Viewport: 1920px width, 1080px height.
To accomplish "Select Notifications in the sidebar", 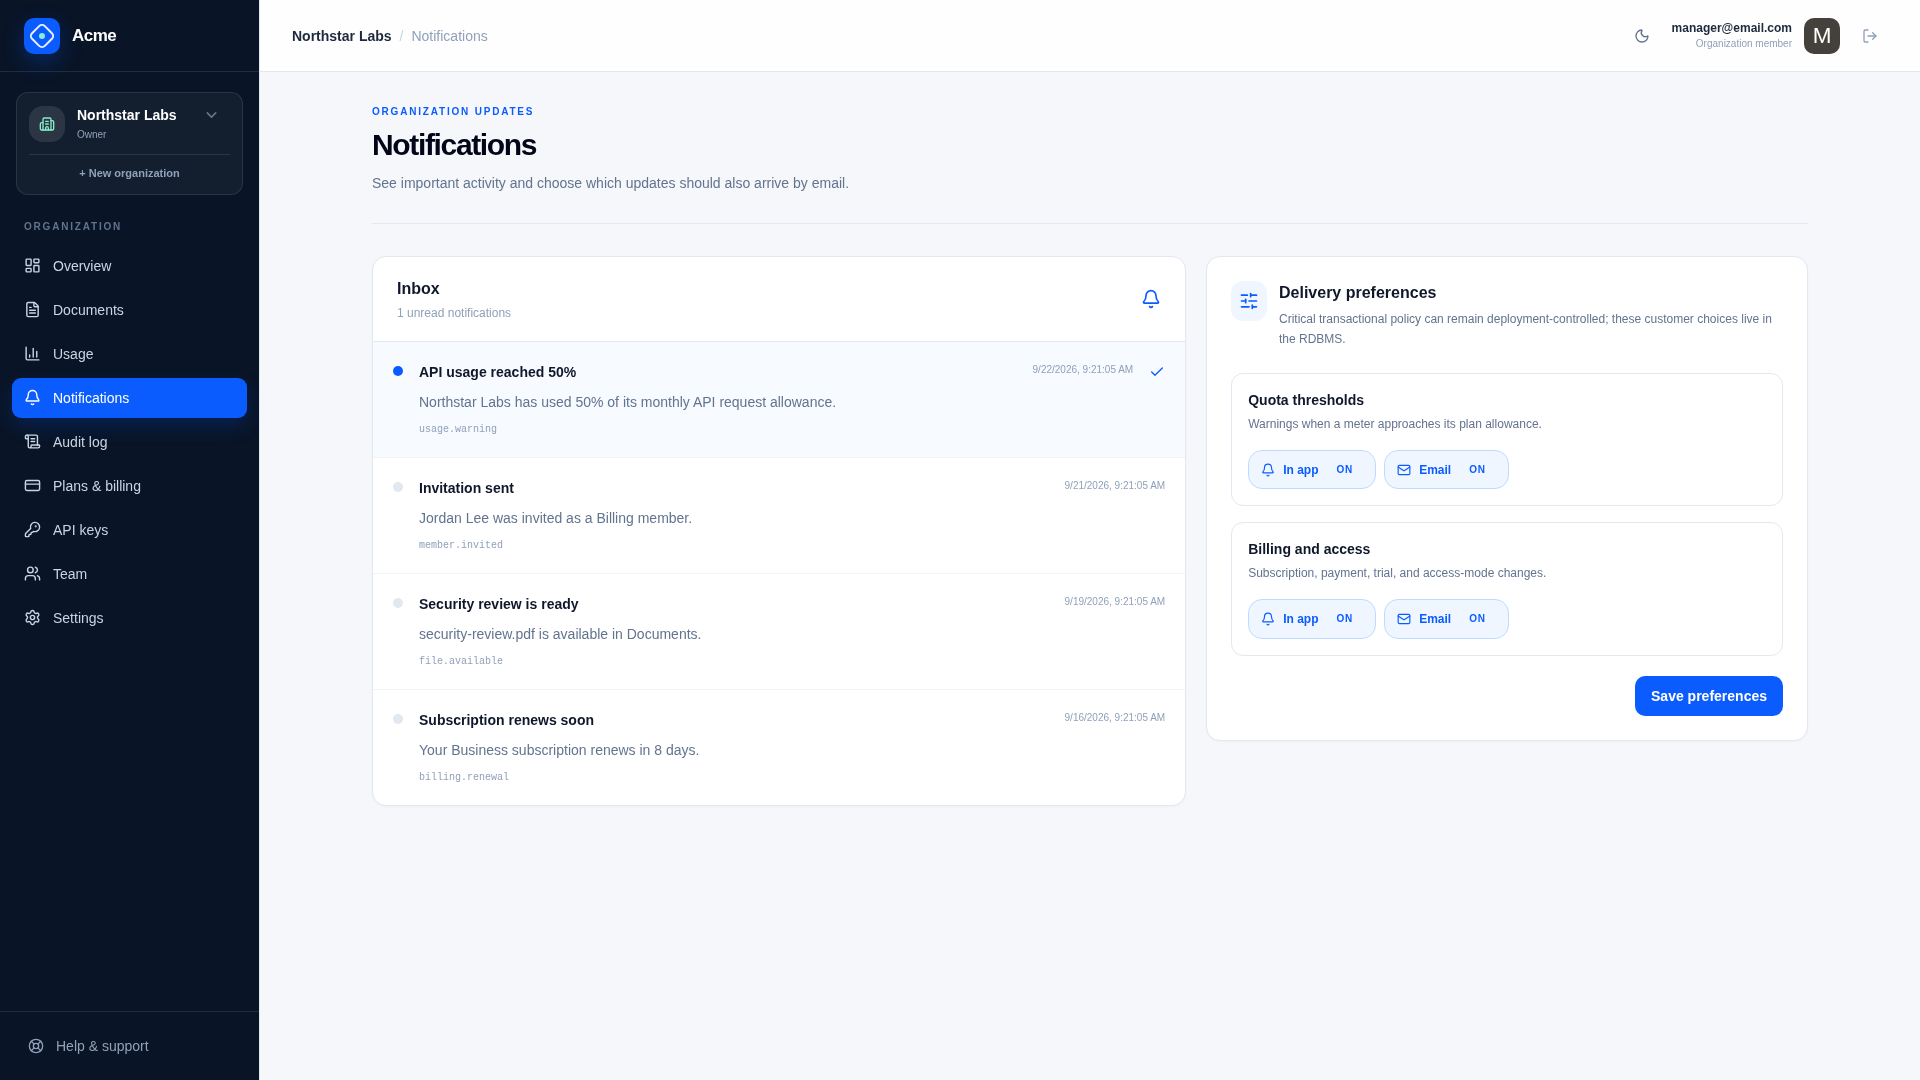I will pyautogui.click(x=129, y=398).
